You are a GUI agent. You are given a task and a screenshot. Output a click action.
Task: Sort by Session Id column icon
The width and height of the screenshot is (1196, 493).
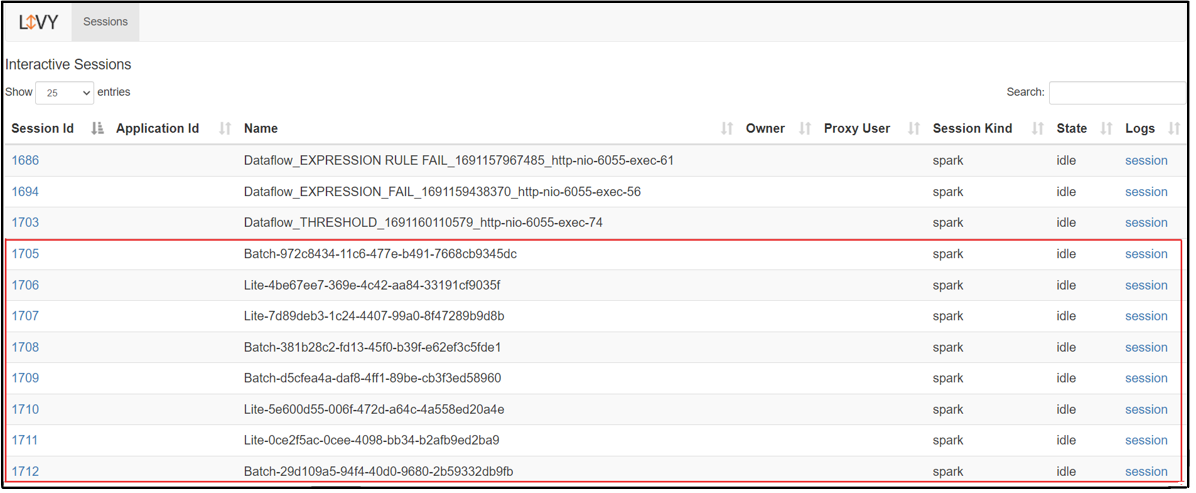(97, 128)
